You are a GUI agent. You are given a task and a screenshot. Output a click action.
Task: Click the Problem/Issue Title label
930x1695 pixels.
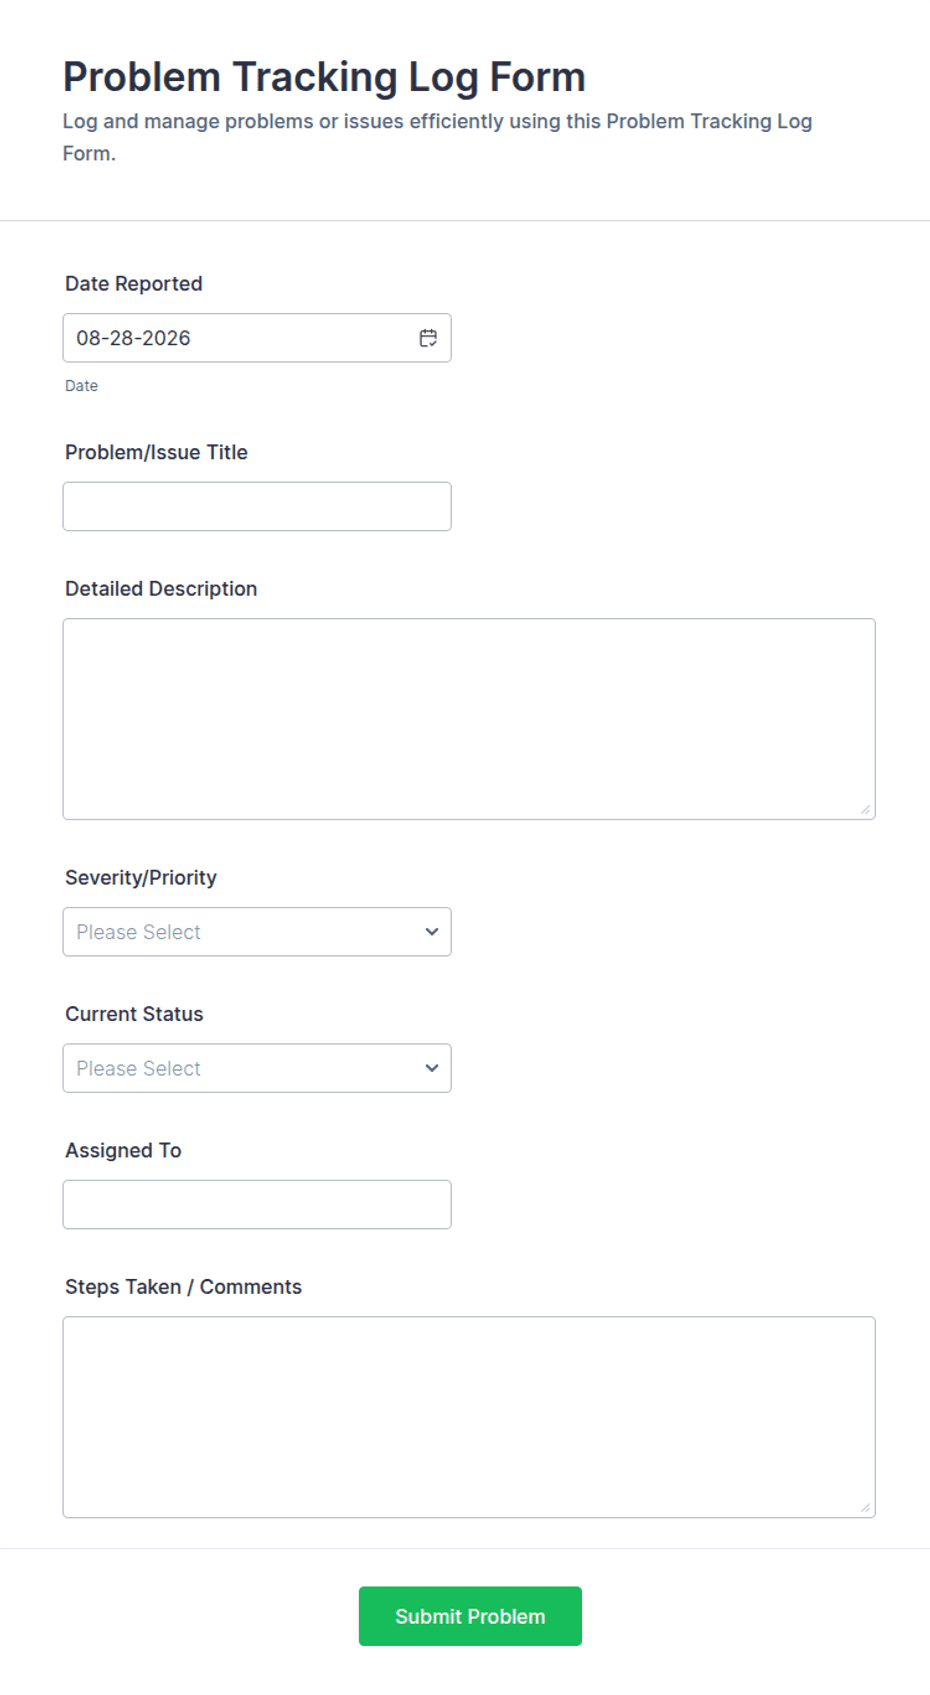(x=156, y=452)
